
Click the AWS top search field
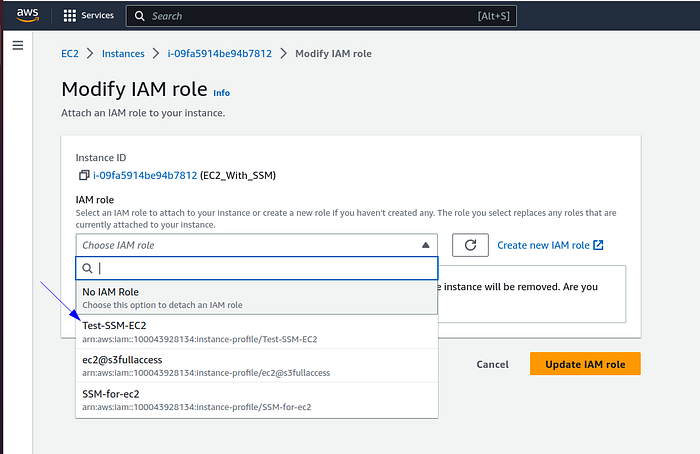(x=321, y=16)
